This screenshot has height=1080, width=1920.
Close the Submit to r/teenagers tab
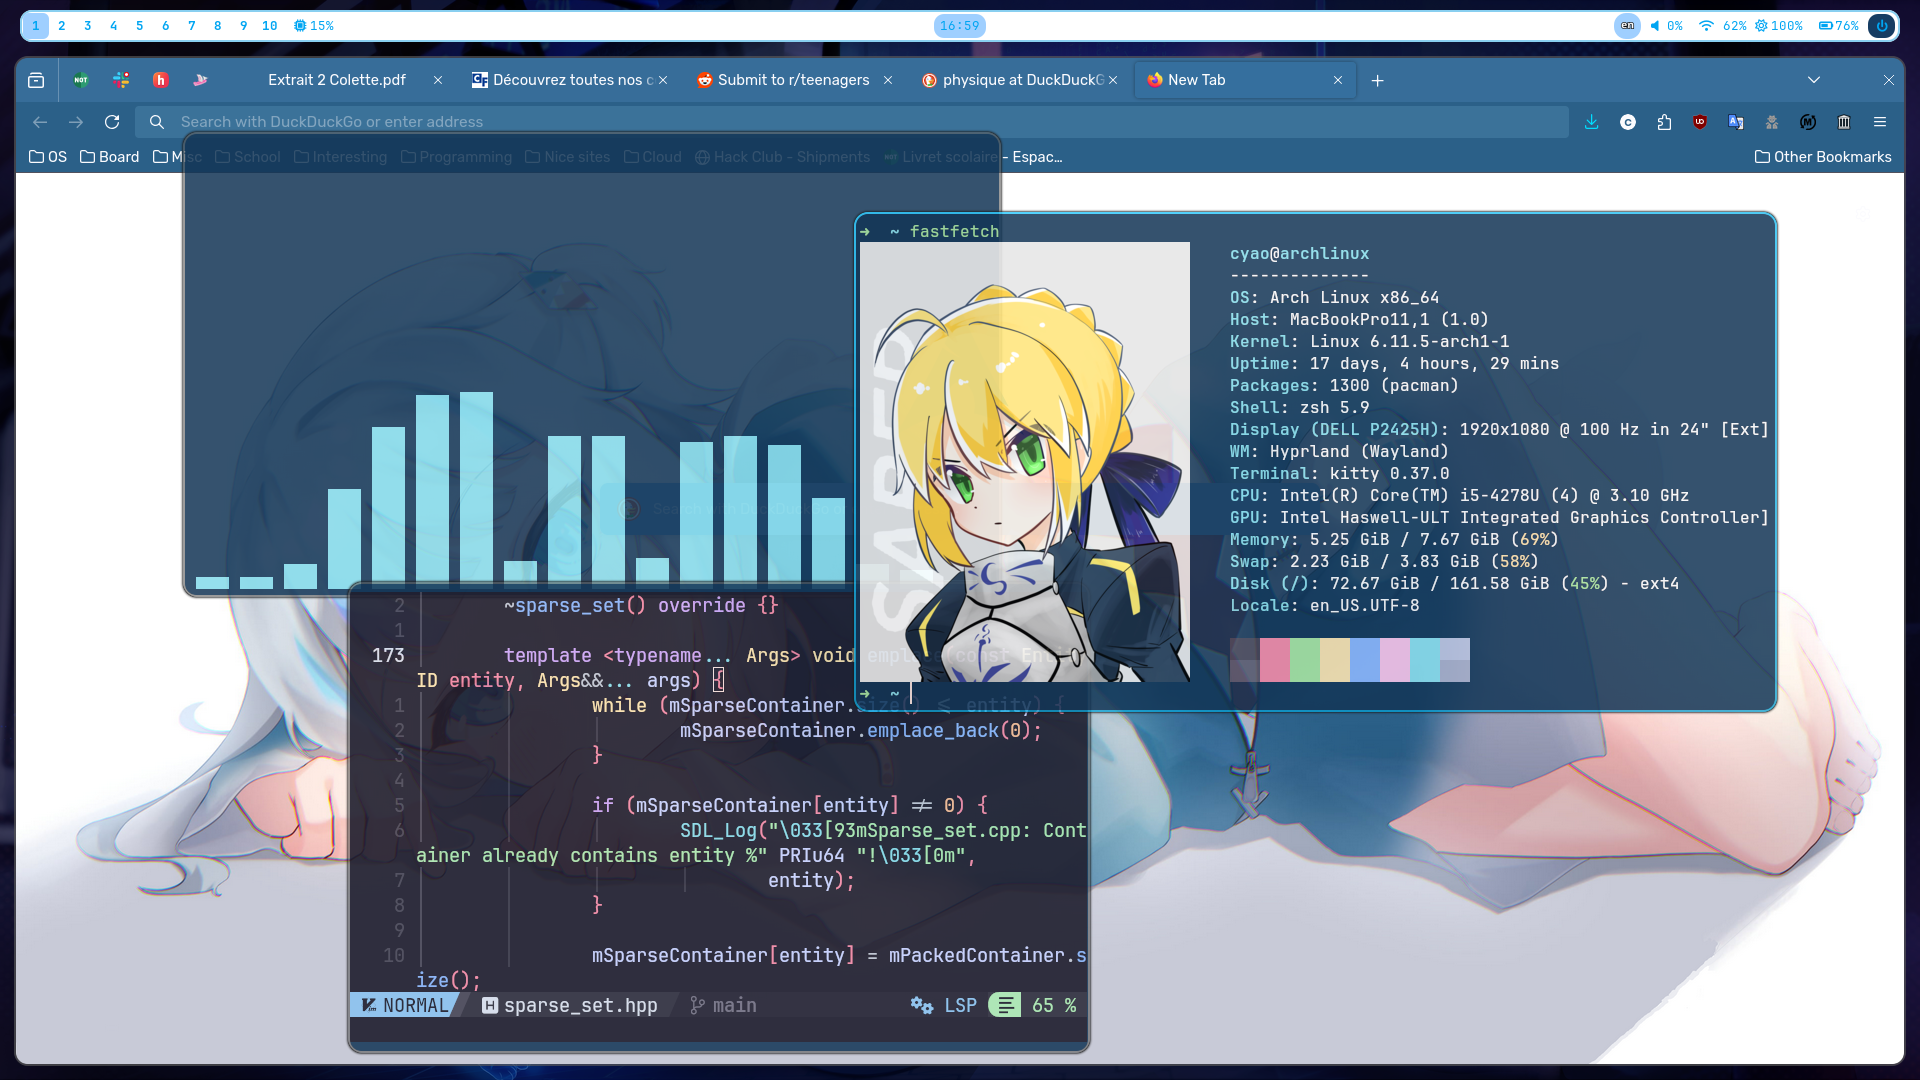pyautogui.click(x=888, y=80)
